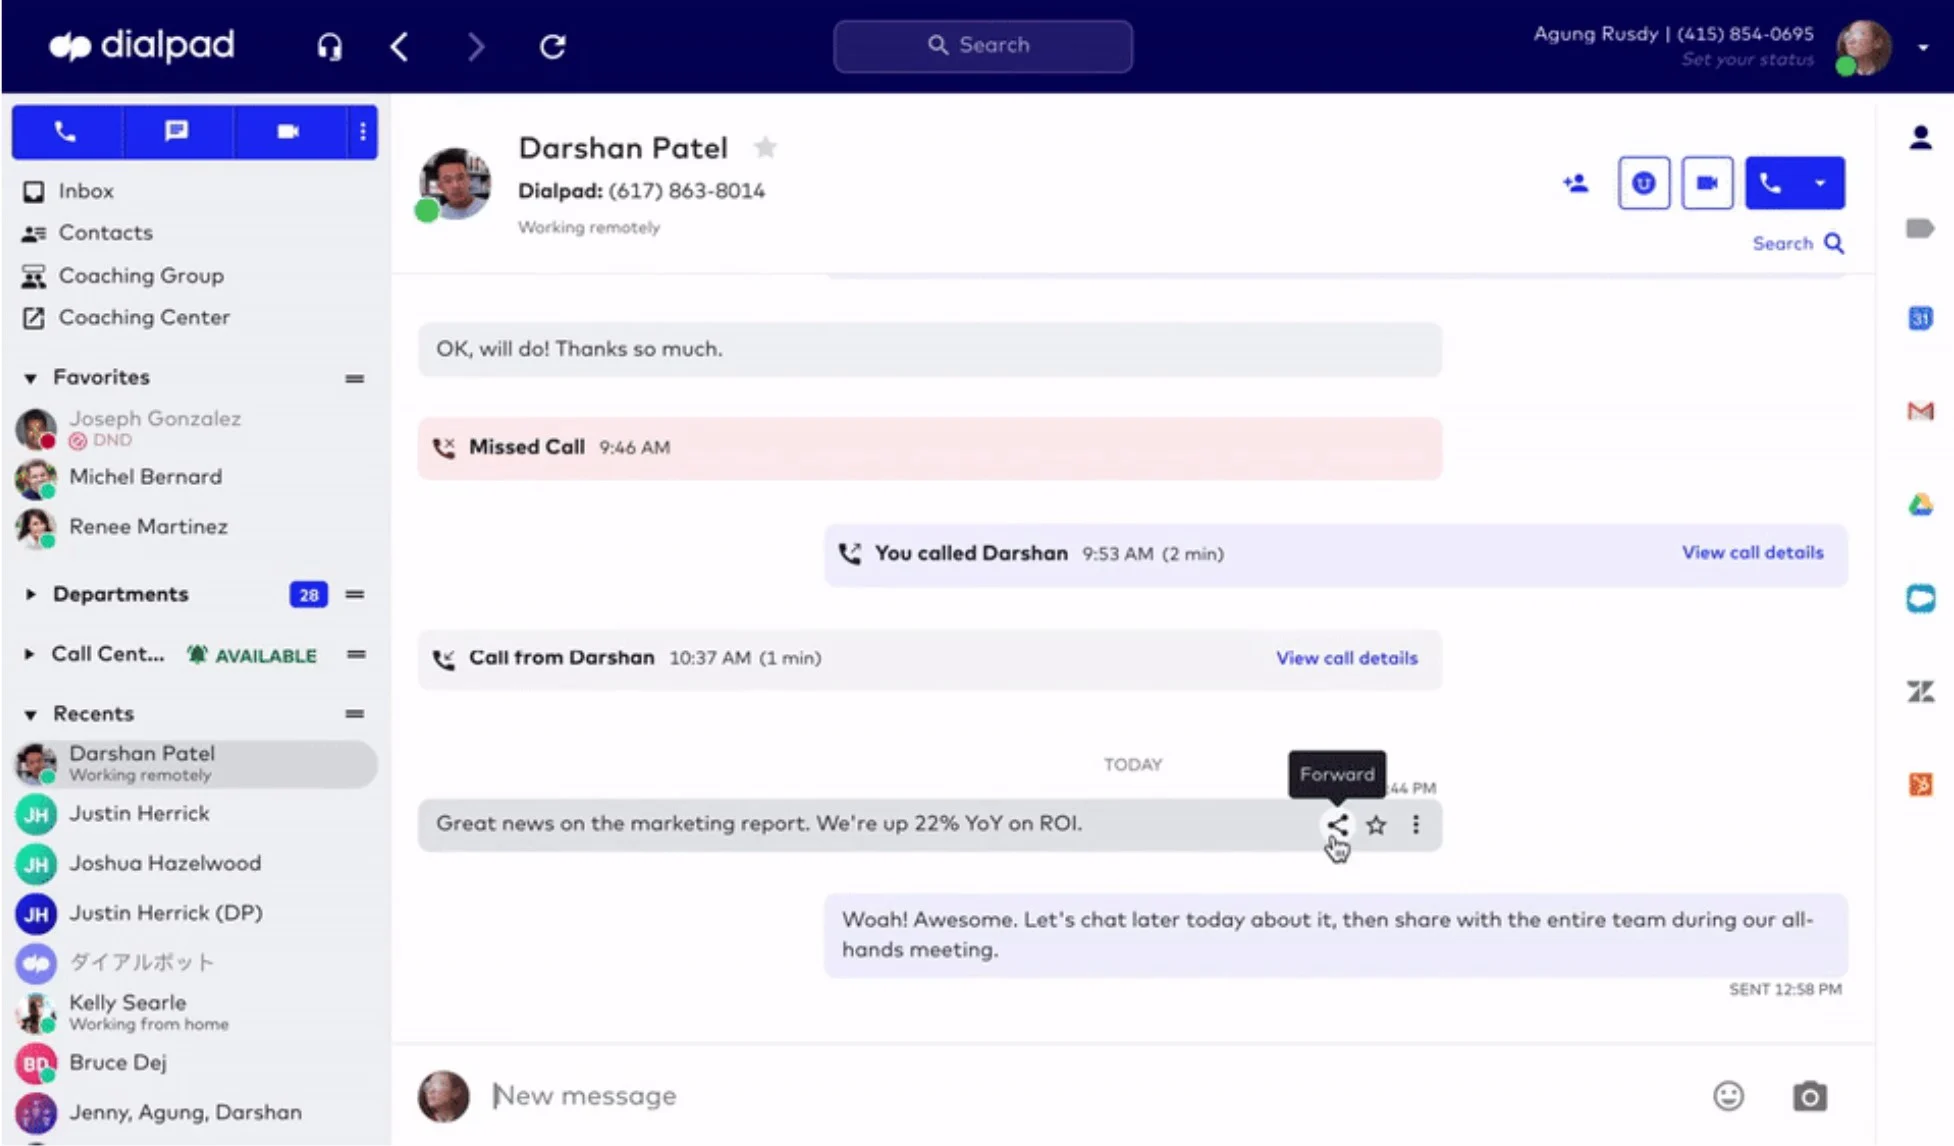This screenshot has height=1146, width=1954.
Task: Click the Search button in conversation header
Action: 1797,243
